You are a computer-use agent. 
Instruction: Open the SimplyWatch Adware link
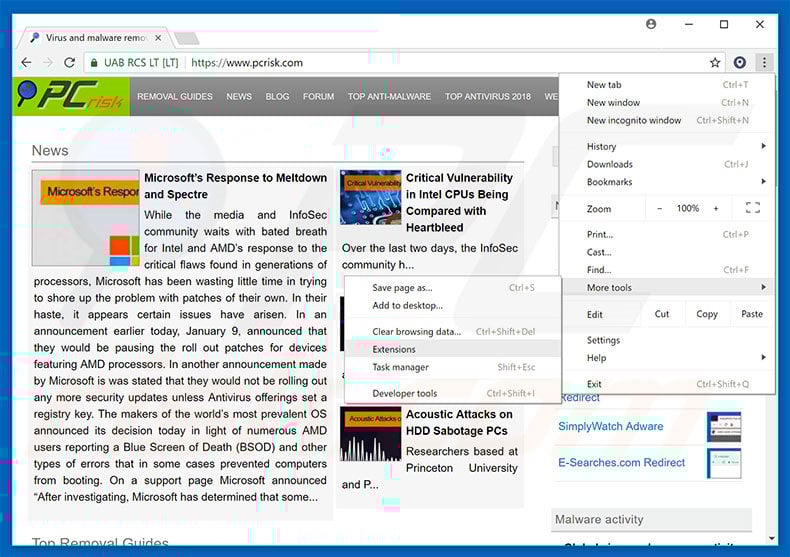pos(610,426)
